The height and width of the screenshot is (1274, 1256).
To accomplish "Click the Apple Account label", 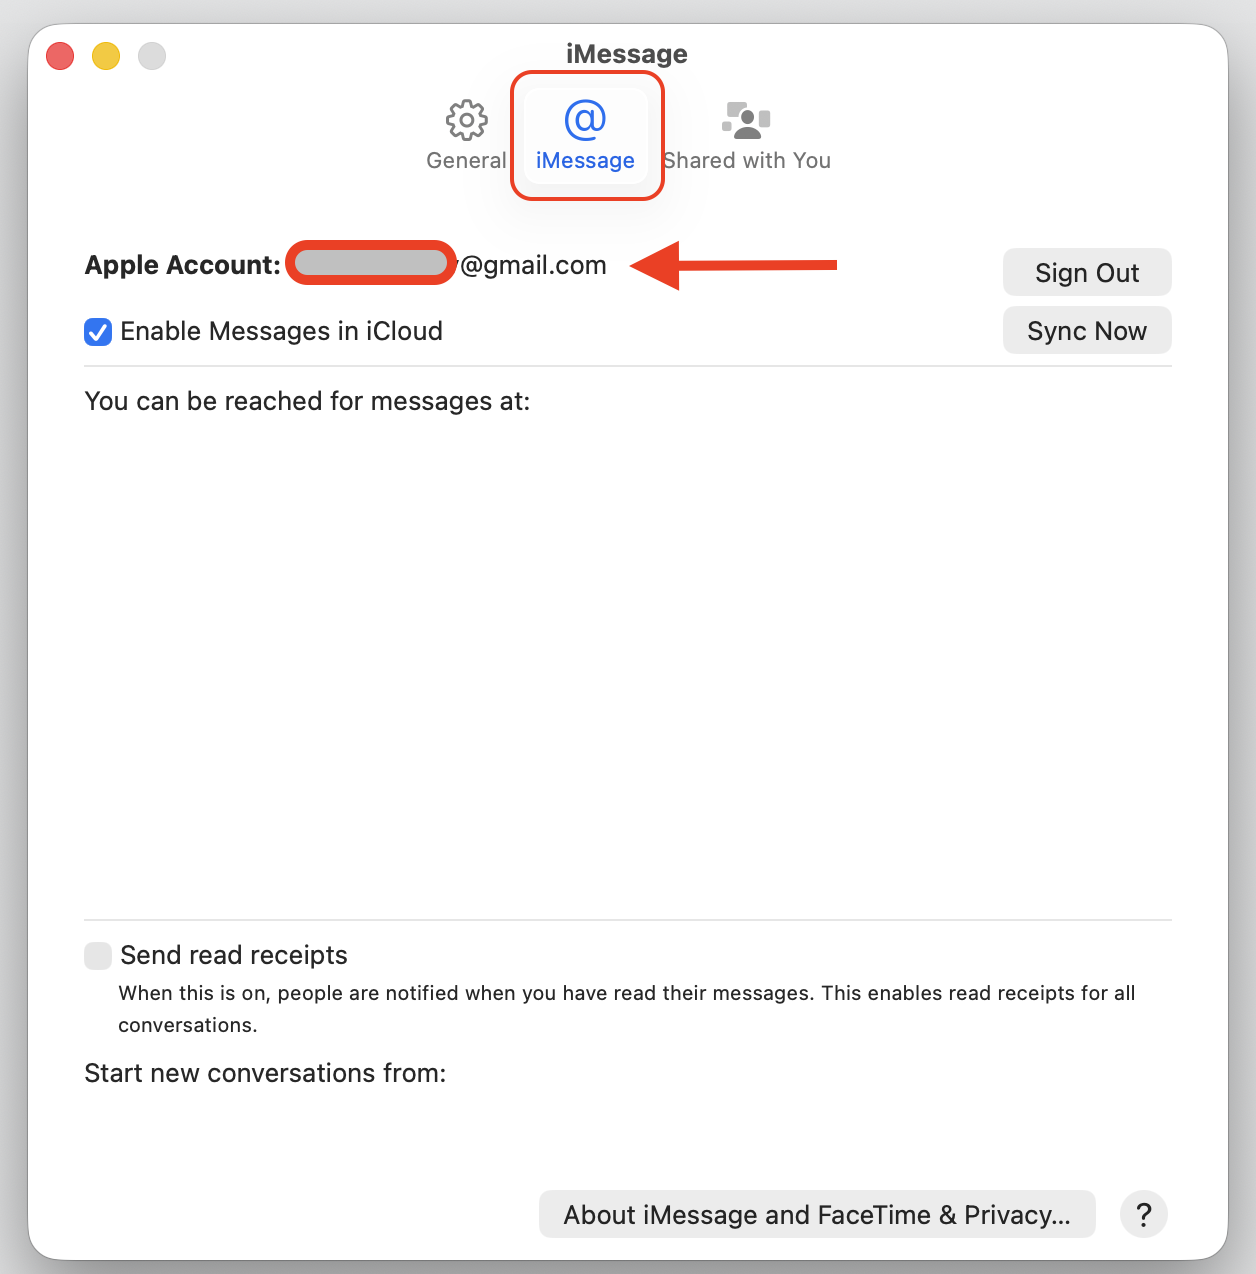I will [183, 265].
